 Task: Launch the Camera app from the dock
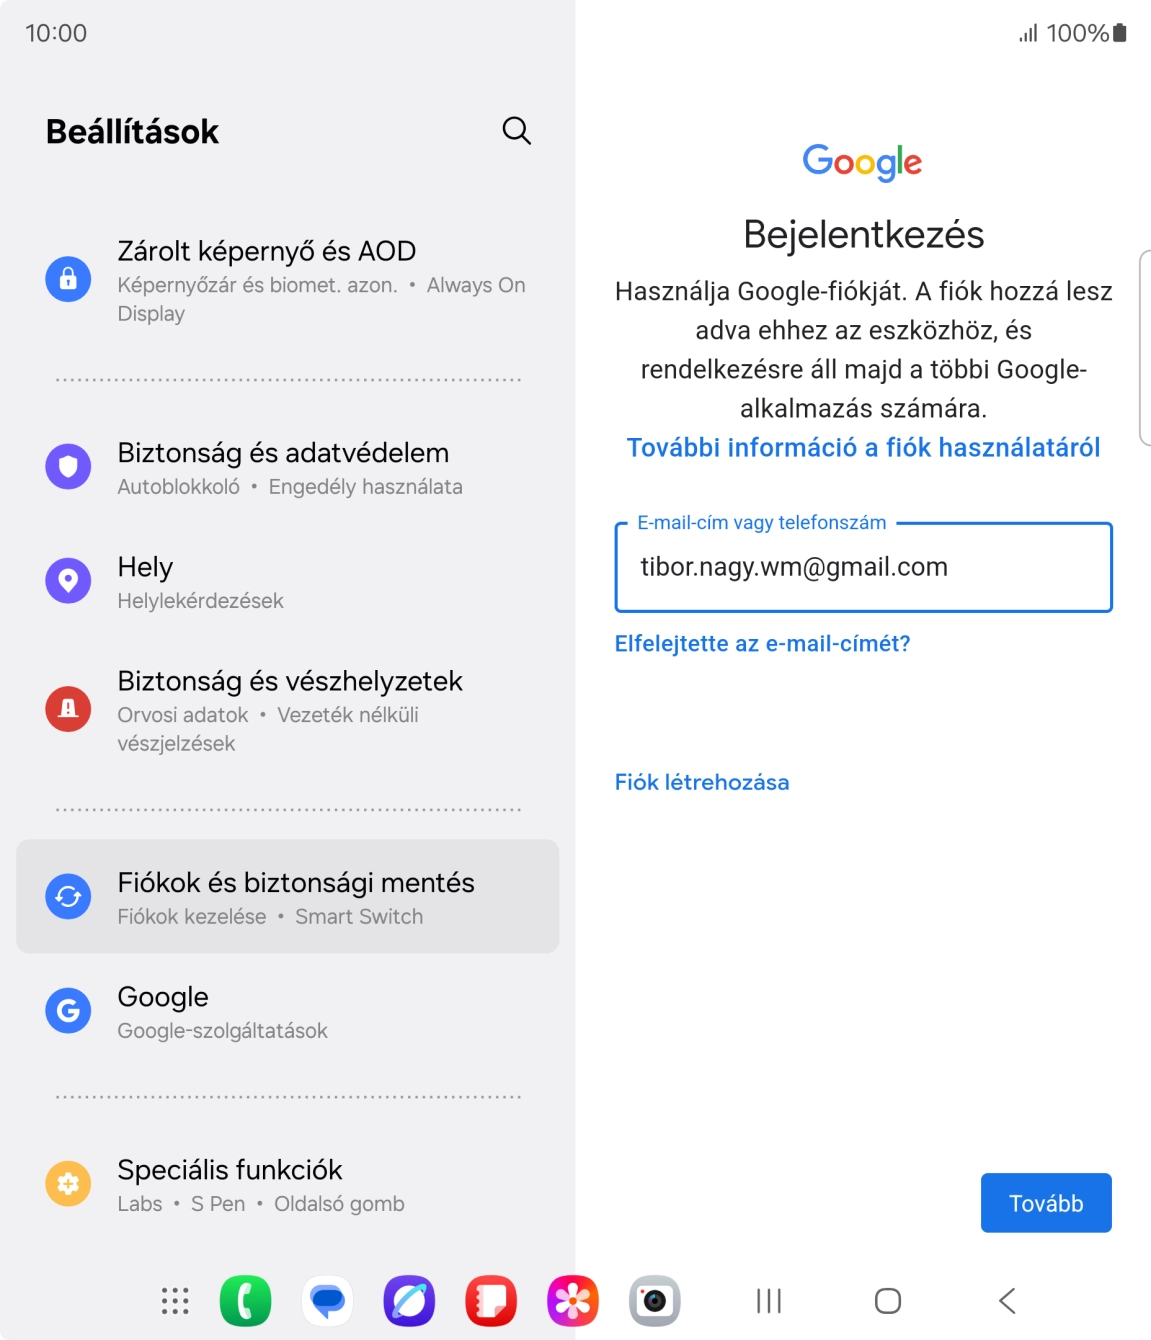point(655,1301)
